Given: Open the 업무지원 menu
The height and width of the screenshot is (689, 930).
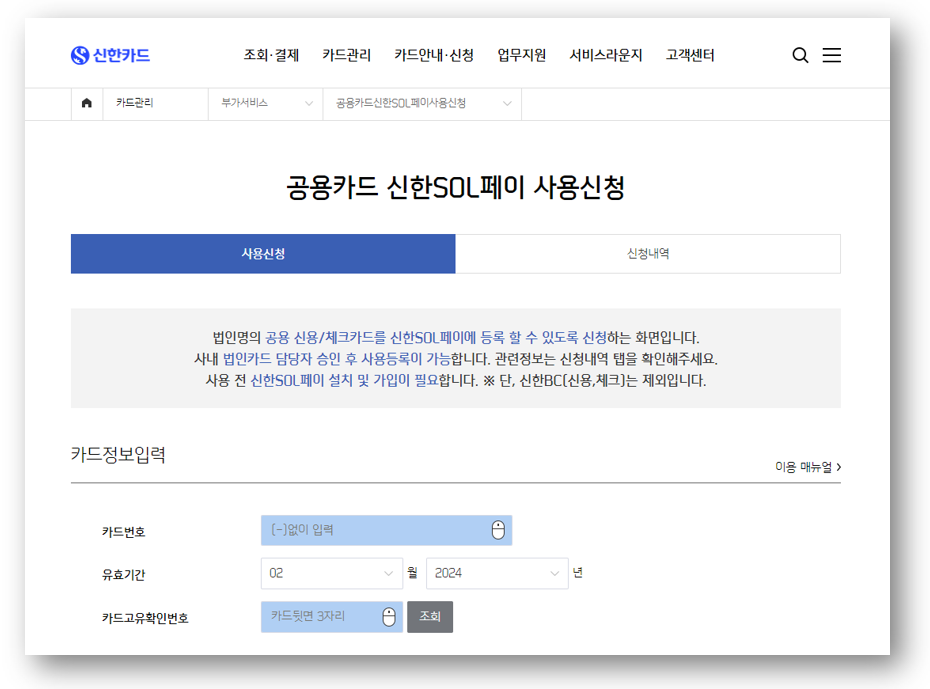Looking at the screenshot, I should pos(521,55).
